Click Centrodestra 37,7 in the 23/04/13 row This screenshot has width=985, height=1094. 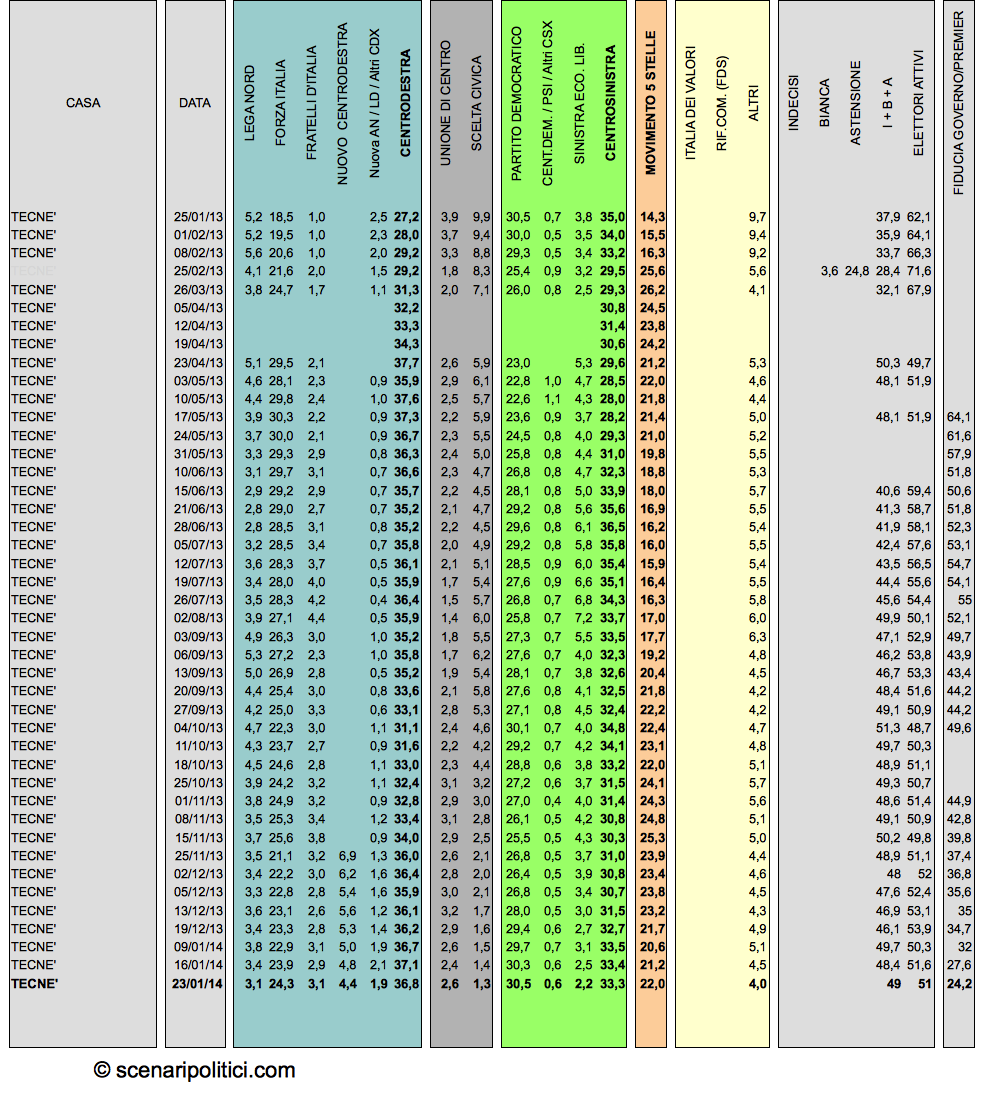[x=406, y=363]
